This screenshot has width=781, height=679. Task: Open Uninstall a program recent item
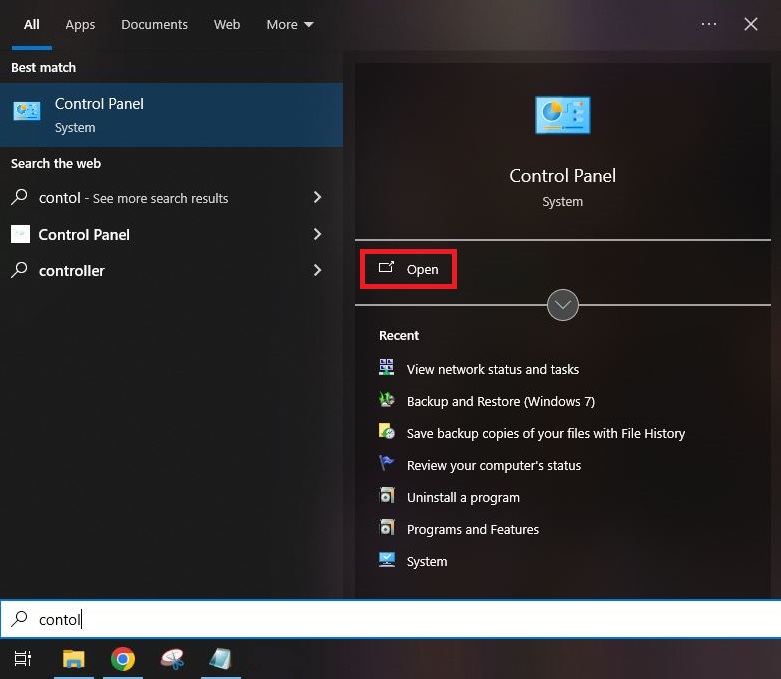point(463,497)
